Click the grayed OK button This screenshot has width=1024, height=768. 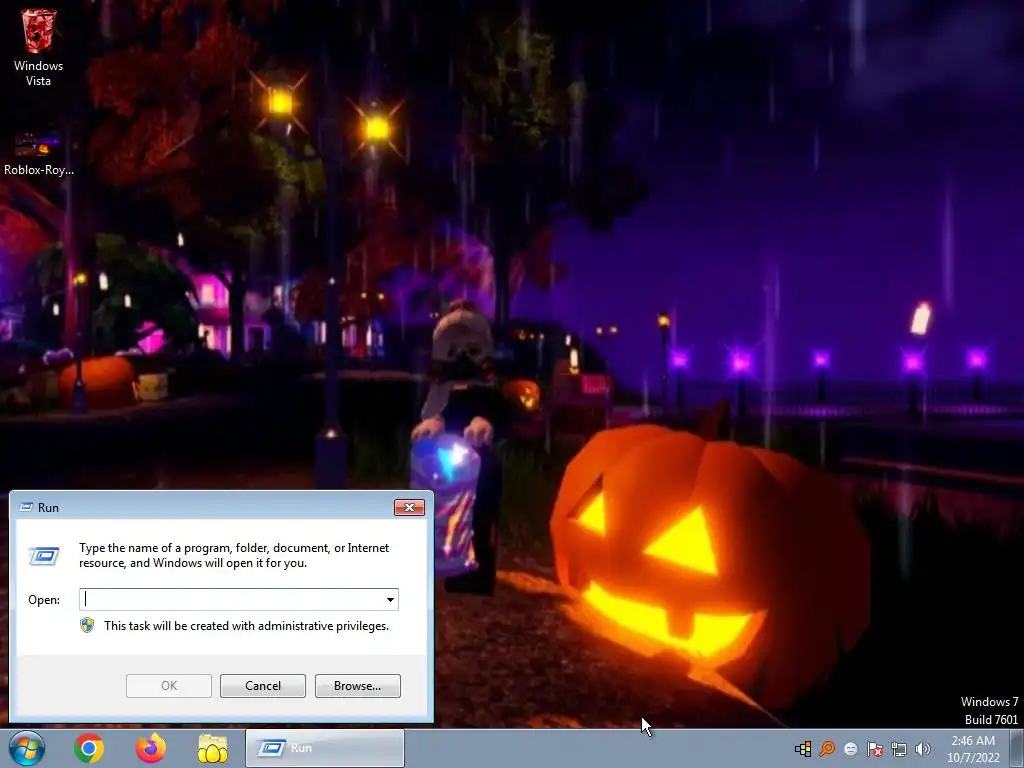(x=168, y=686)
